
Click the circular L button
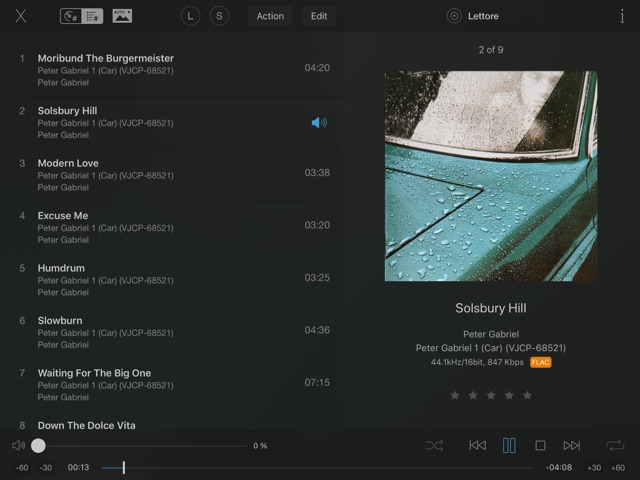[x=191, y=16]
